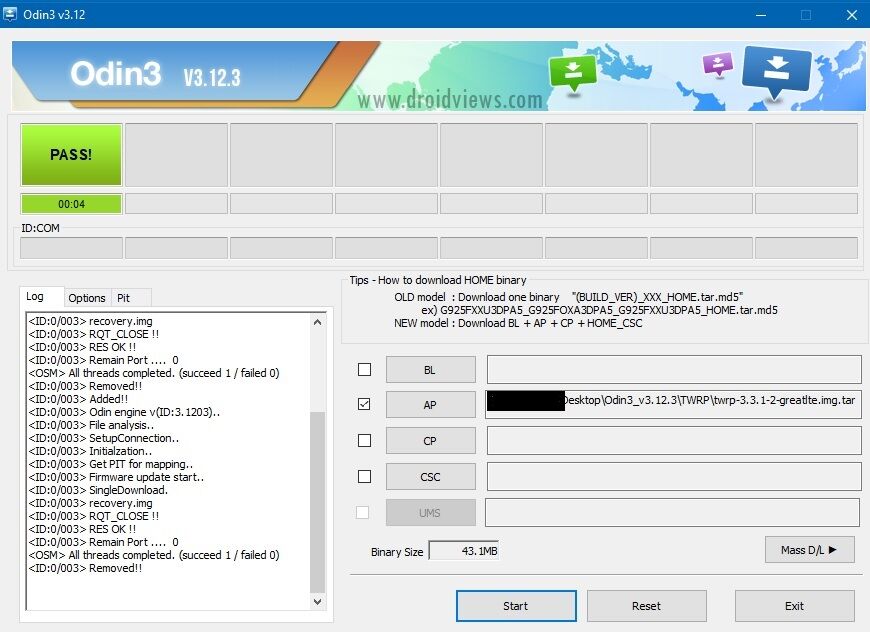Click the Exit button
This screenshot has width=870, height=632.
click(795, 606)
